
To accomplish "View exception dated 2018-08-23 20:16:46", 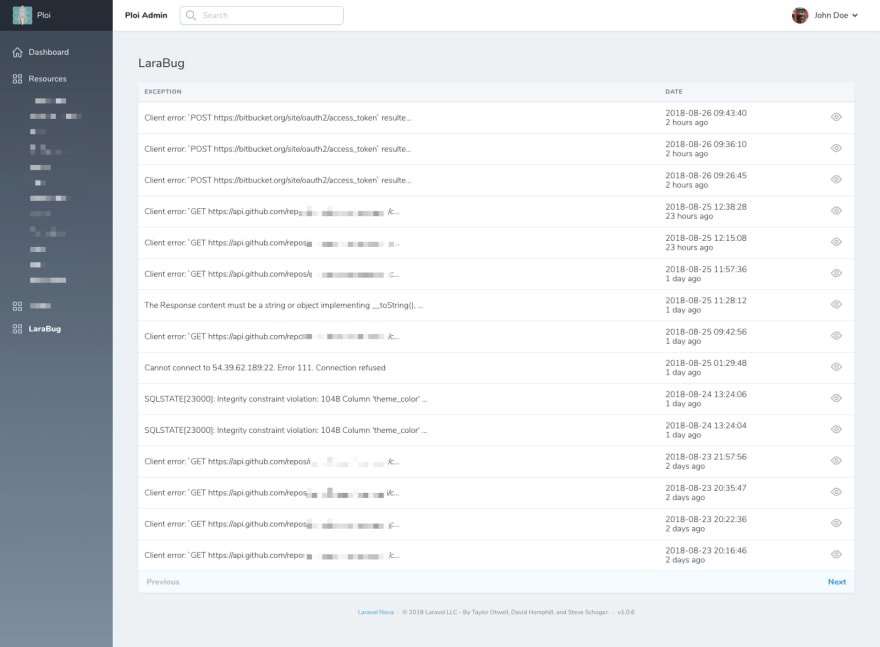I will coord(836,554).
